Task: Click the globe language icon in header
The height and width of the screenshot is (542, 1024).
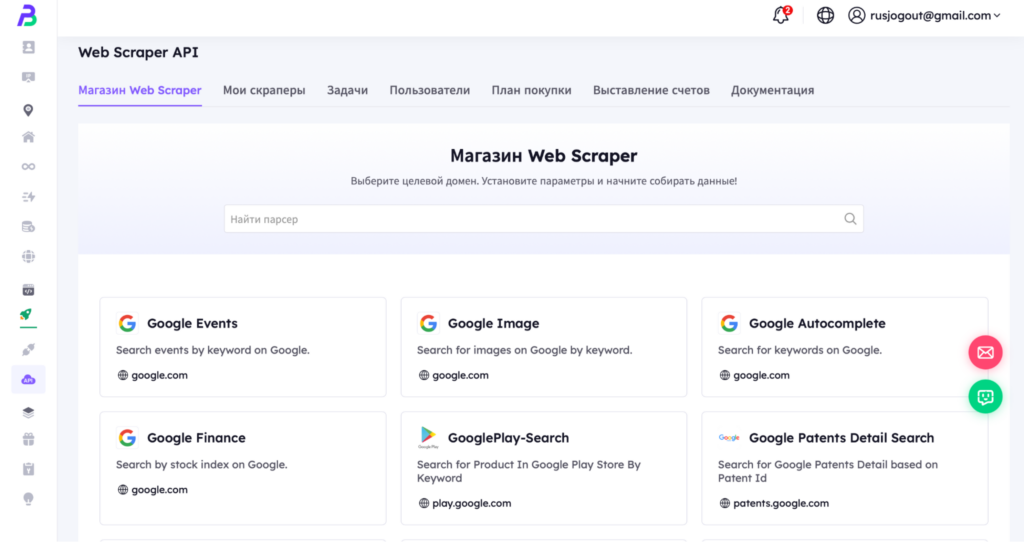Action: tap(825, 15)
